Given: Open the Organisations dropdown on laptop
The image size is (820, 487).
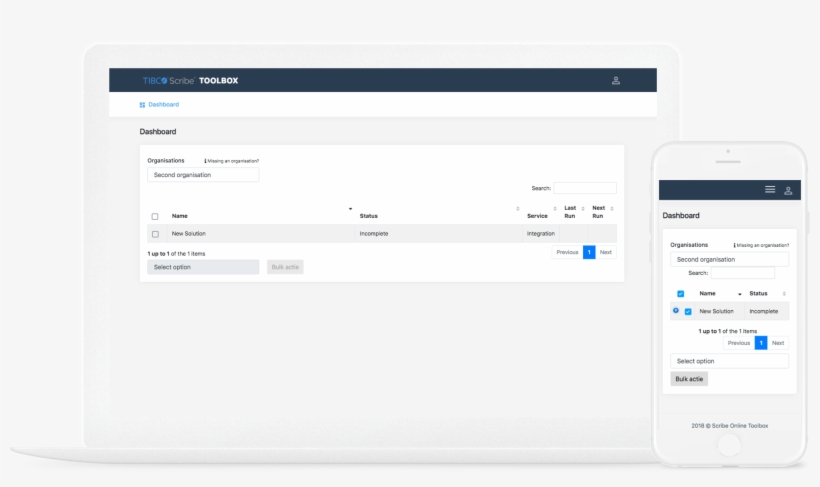Looking at the screenshot, I should click(x=203, y=175).
